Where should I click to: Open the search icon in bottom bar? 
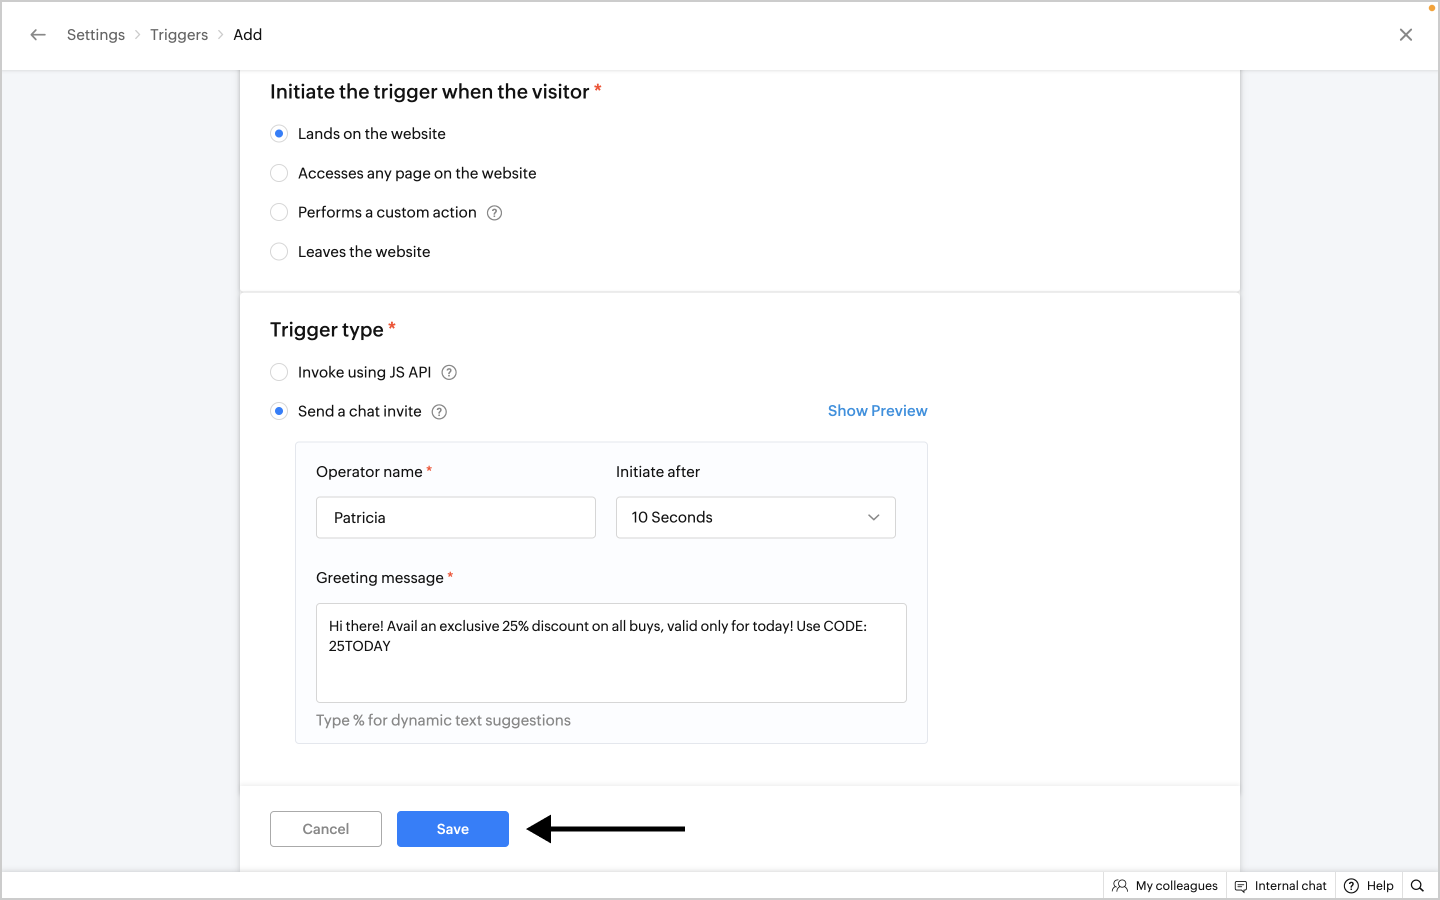pyautogui.click(x=1417, y=886)
